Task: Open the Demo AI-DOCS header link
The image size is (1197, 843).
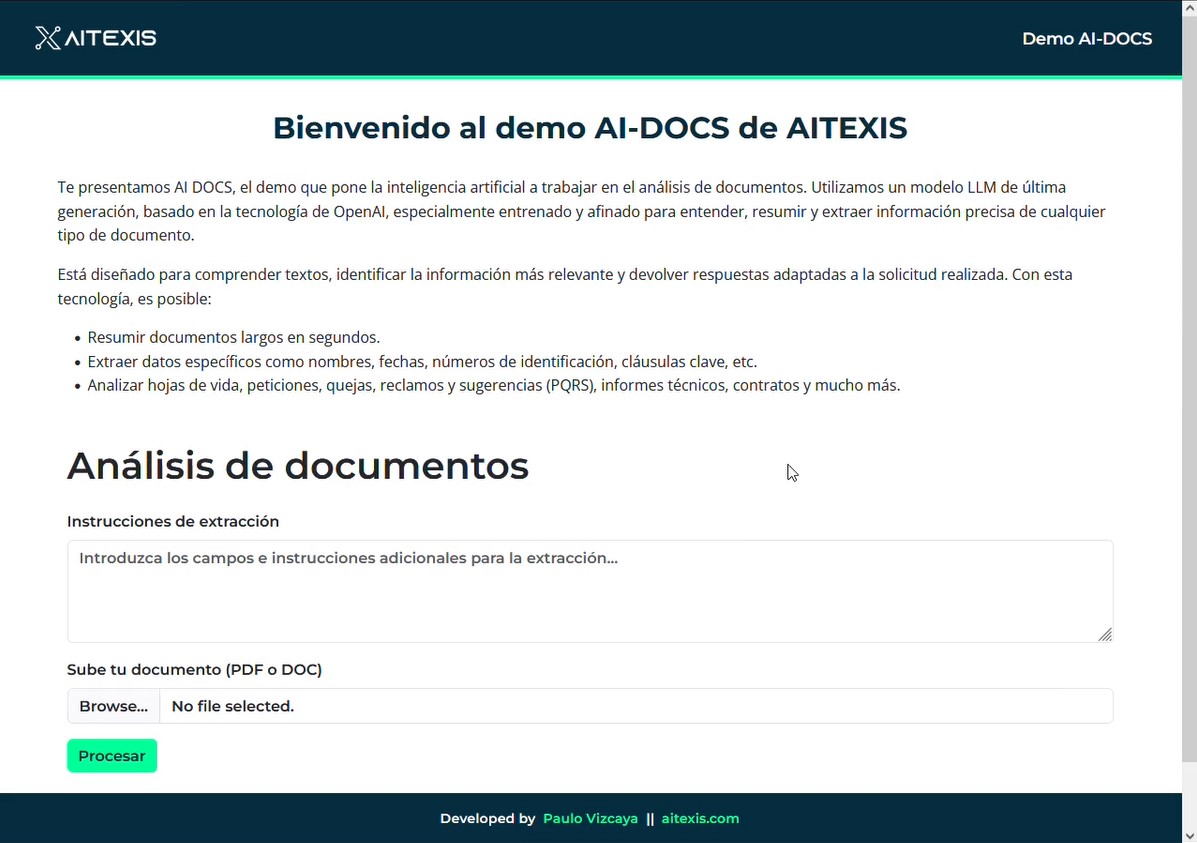Action: point(1086,39)
